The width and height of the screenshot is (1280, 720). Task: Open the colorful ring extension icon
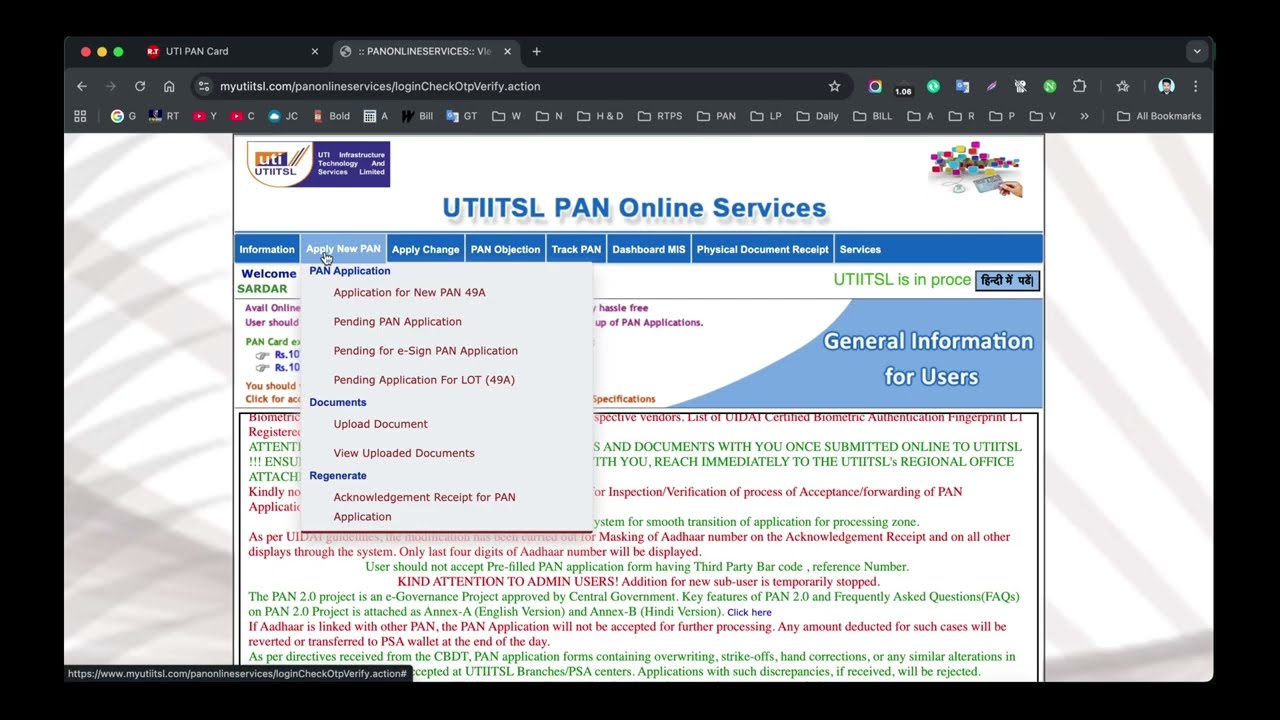[x=875, y=86]
